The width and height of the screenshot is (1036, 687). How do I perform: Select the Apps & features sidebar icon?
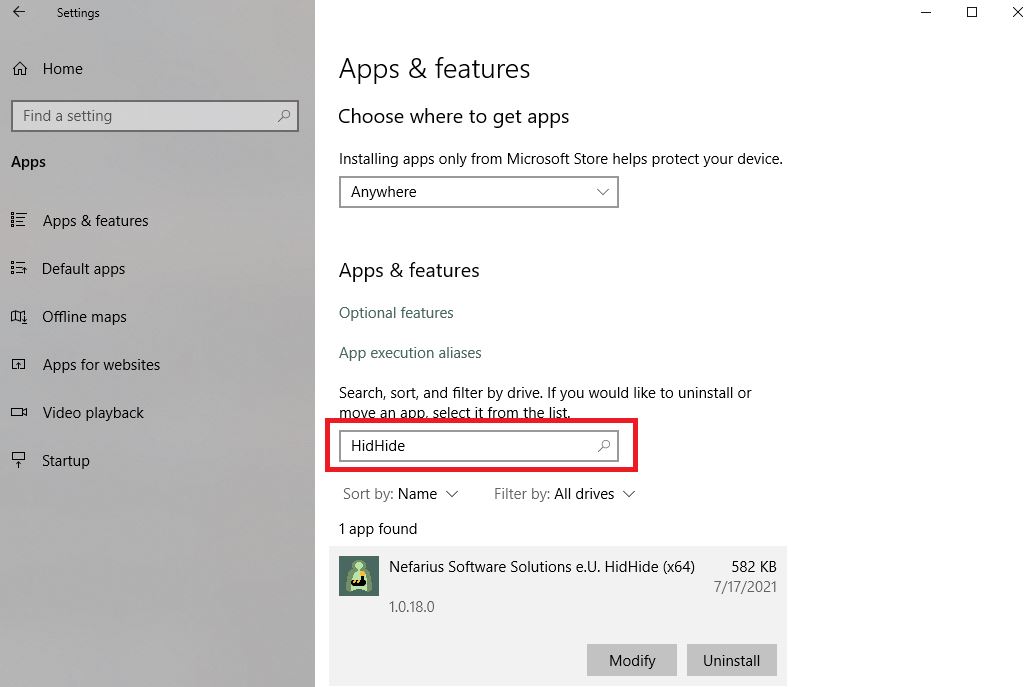21,221
